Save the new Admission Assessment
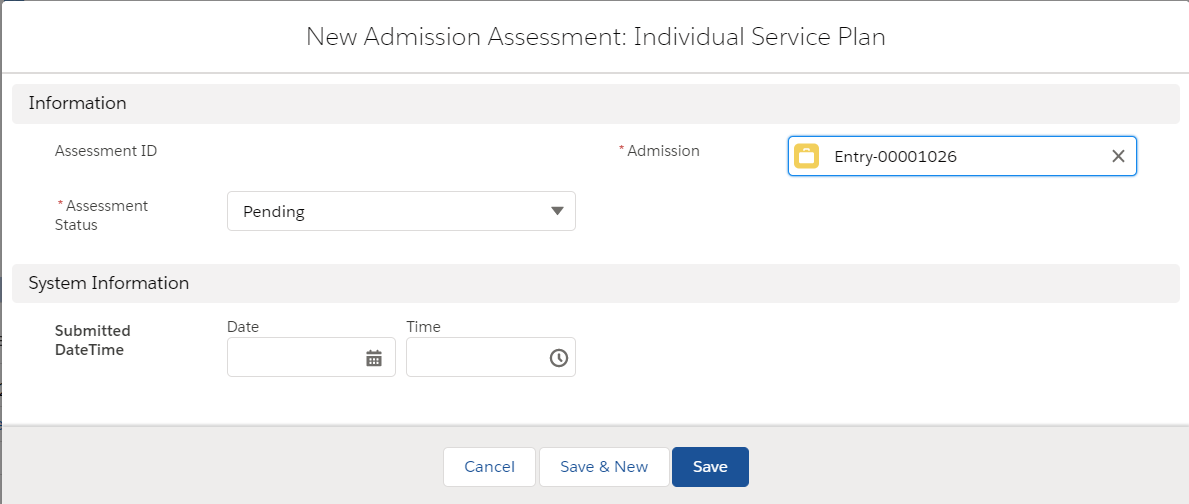Image resolution: width=1189 pixels, height=504 pixels. tap(710, 467)
